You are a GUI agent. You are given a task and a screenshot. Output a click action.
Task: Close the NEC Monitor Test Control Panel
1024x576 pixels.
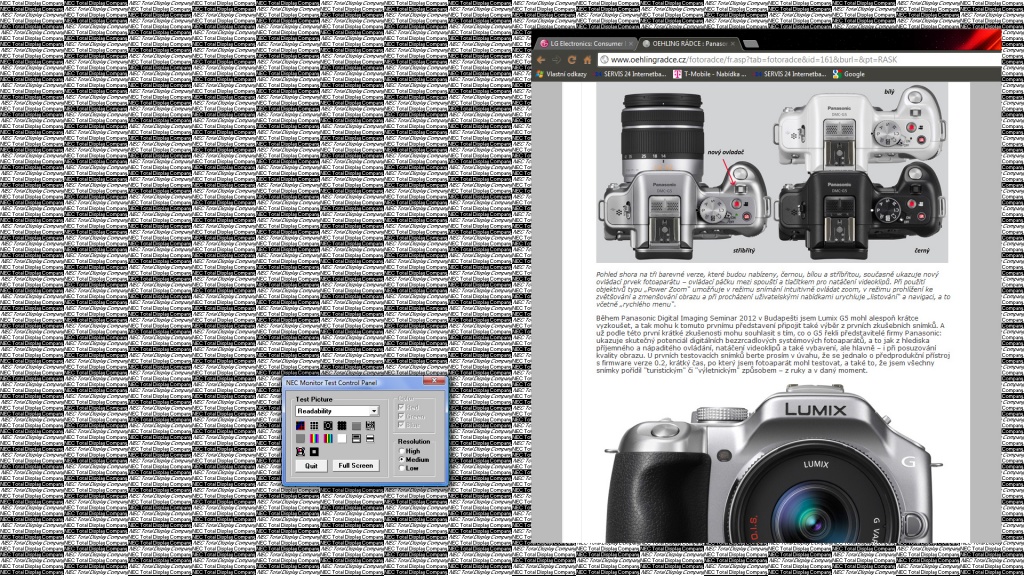[434, 381]
